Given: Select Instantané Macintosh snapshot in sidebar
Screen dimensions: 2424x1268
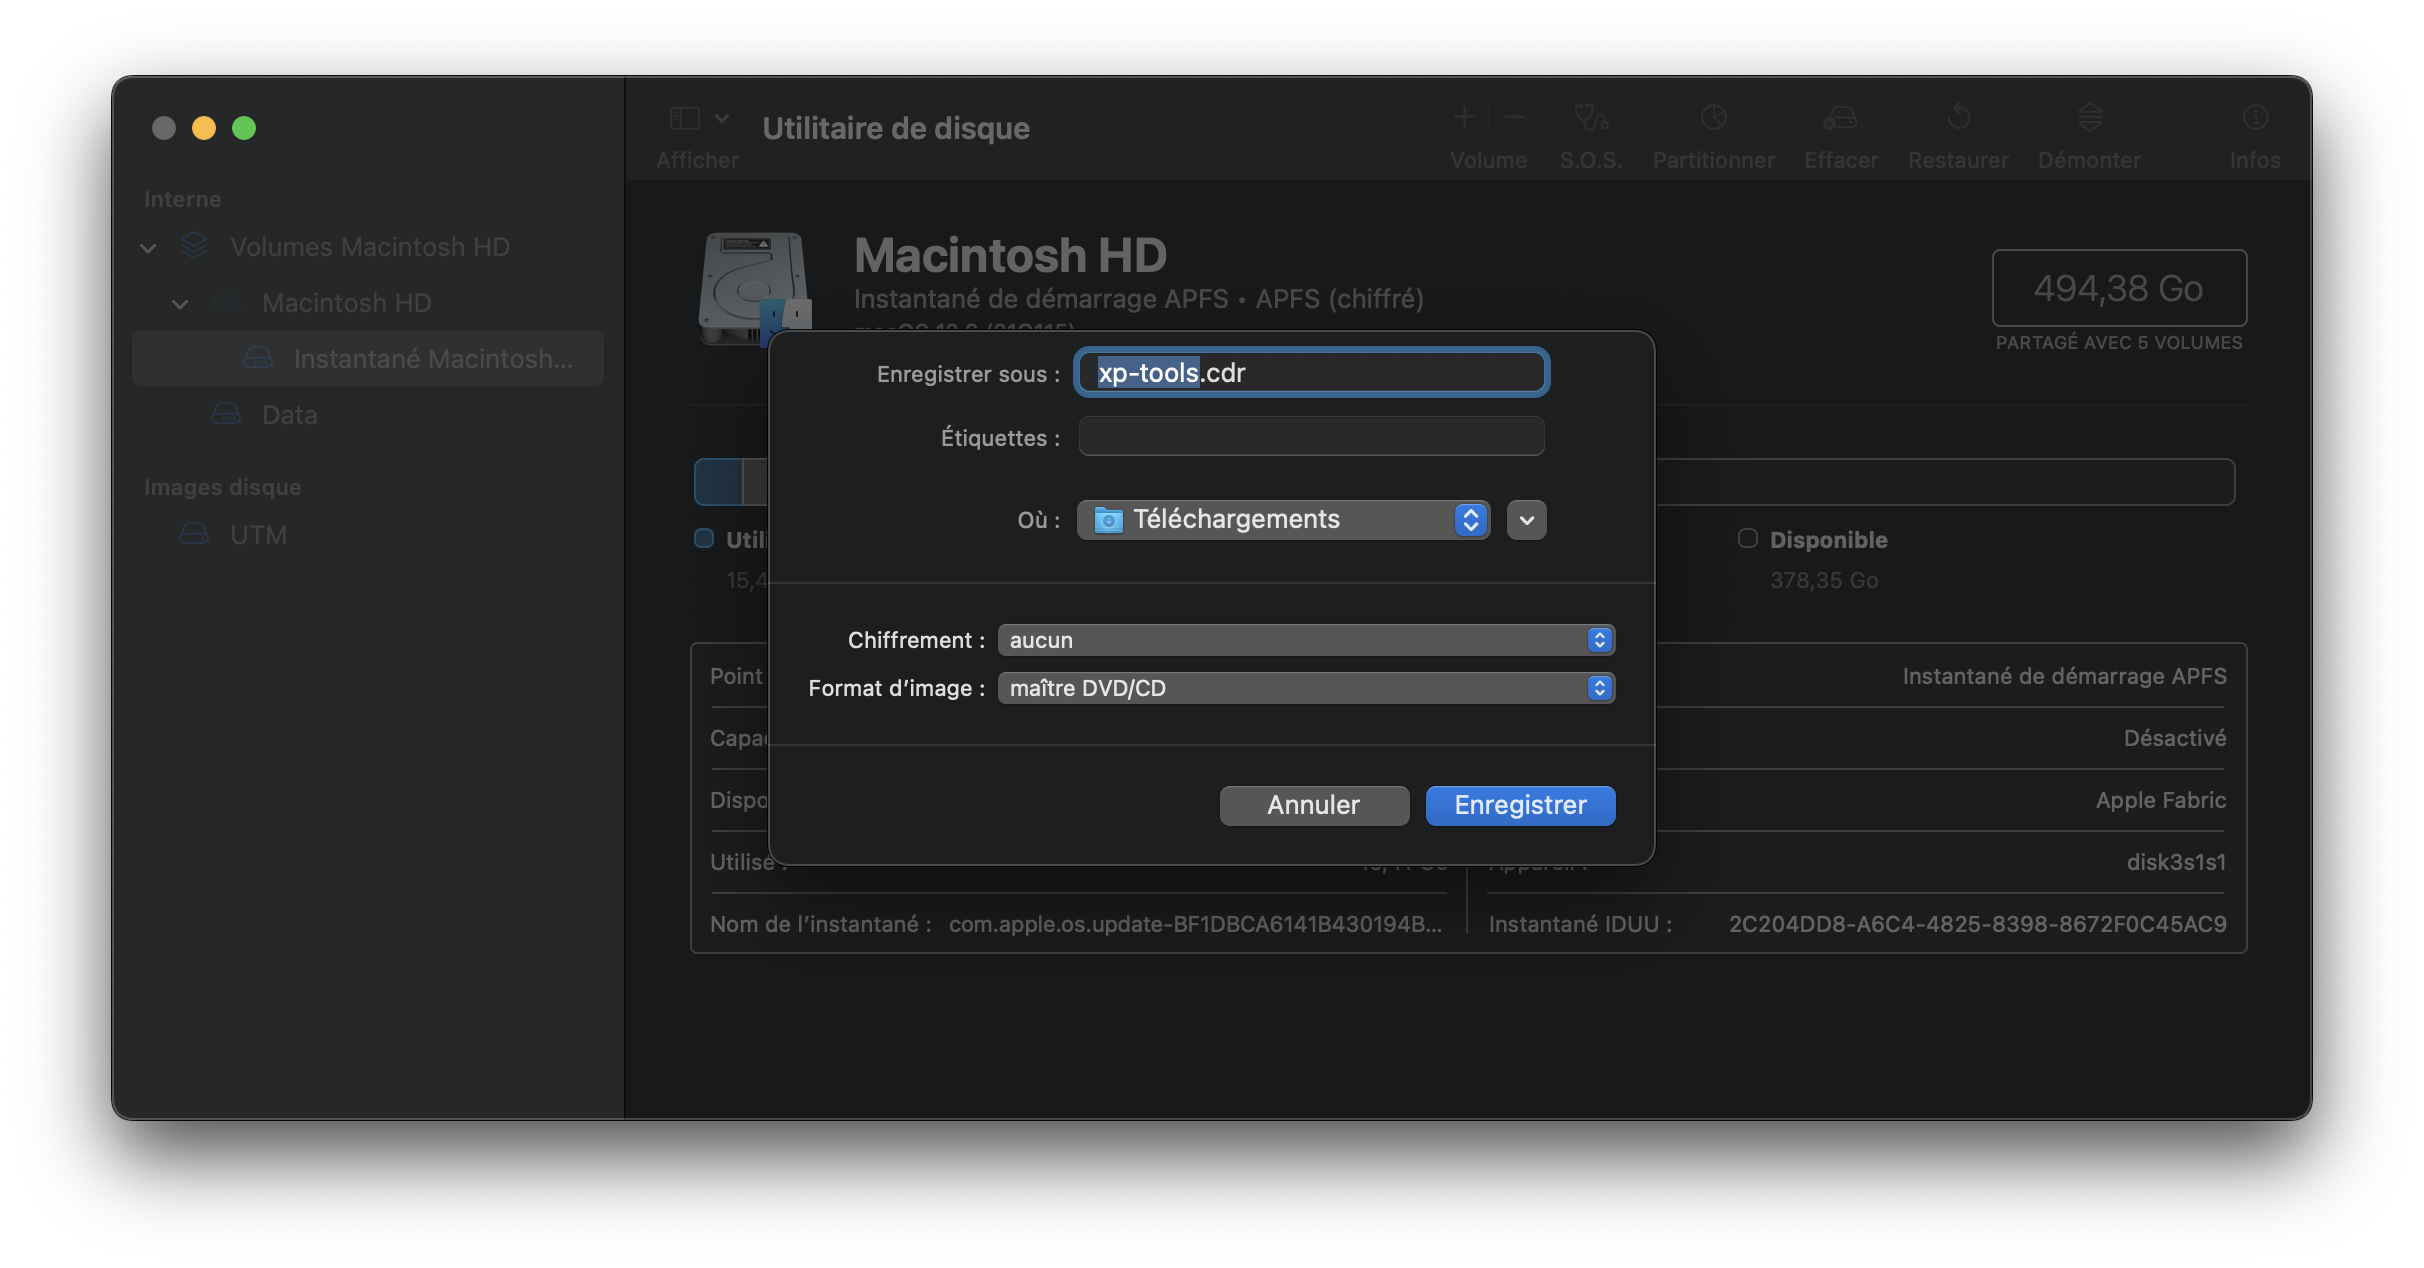Looking at the screenshot, I should [368, 359].
